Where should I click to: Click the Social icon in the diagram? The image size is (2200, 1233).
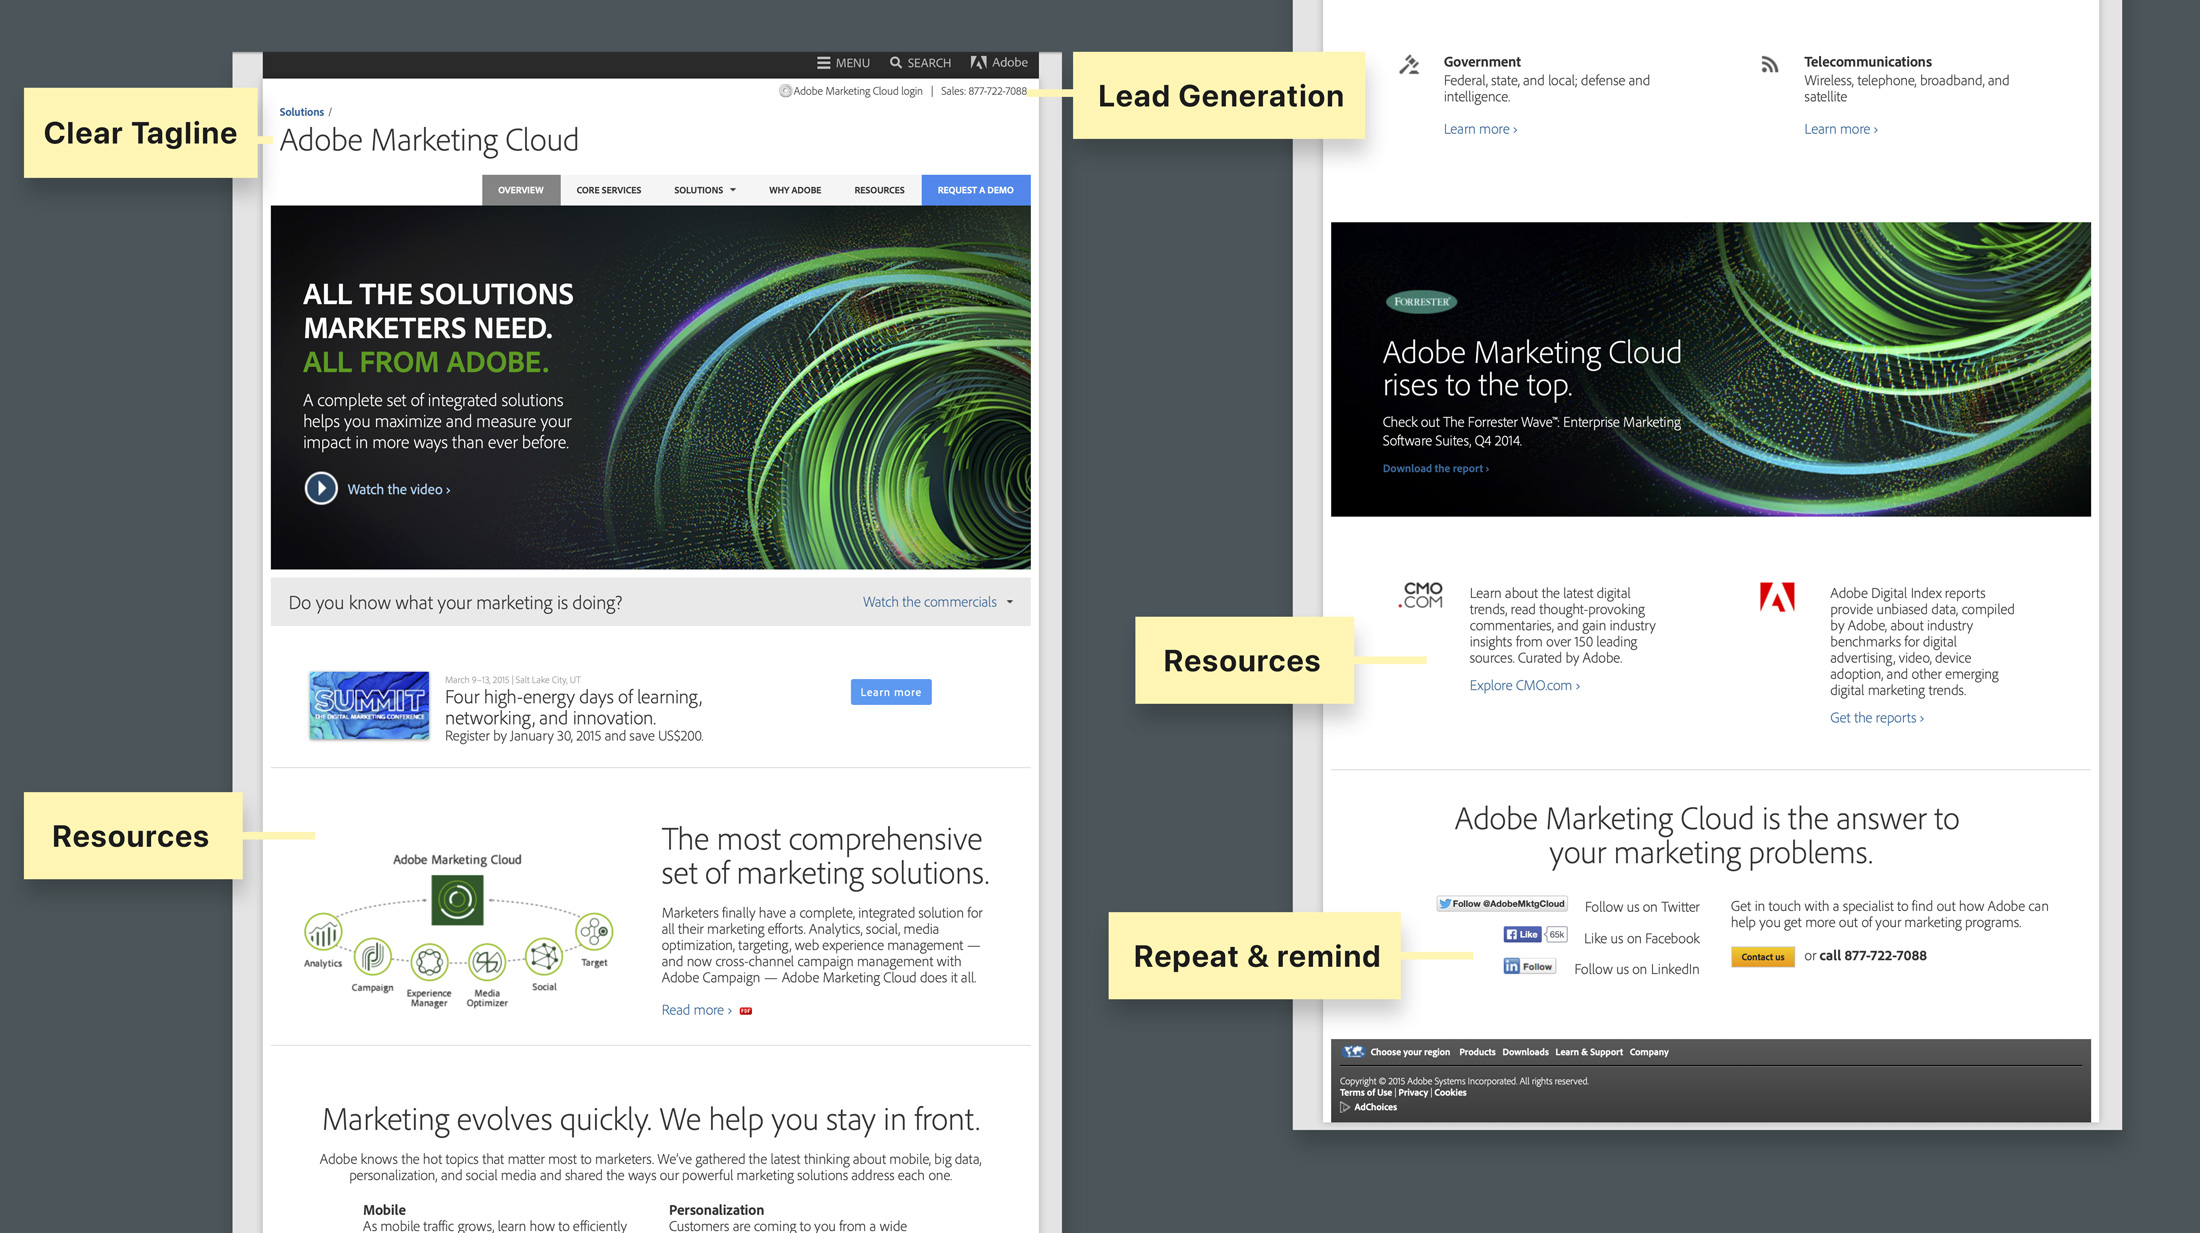point(544,957)
